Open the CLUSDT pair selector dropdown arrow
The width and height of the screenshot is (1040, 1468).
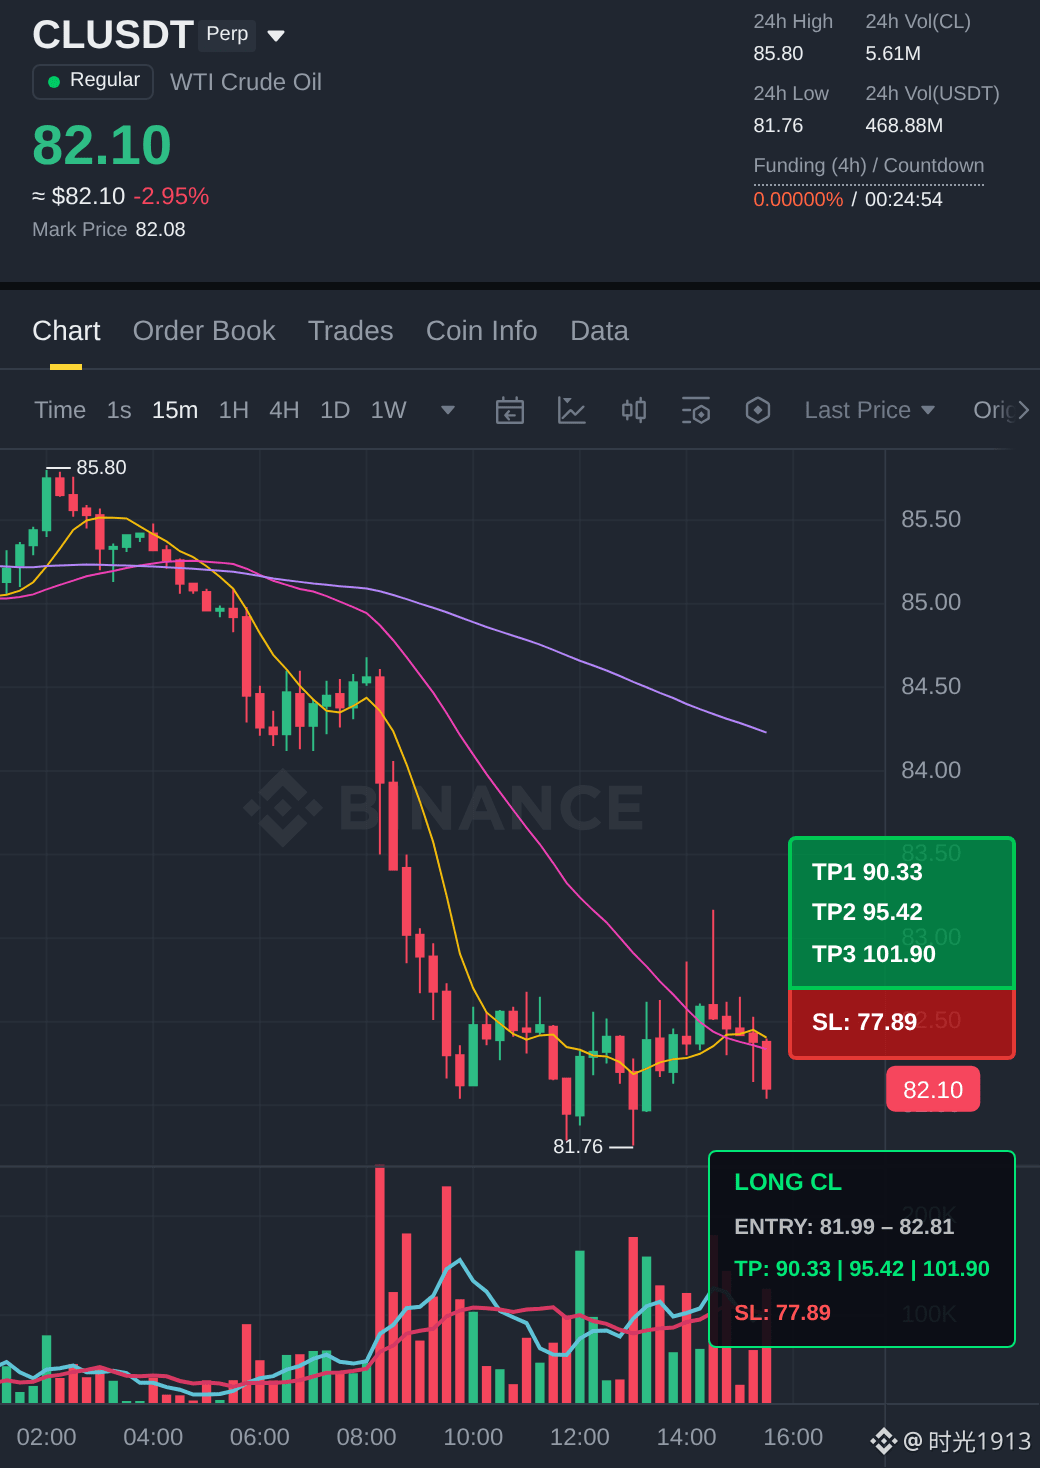(x=277, y=36)
